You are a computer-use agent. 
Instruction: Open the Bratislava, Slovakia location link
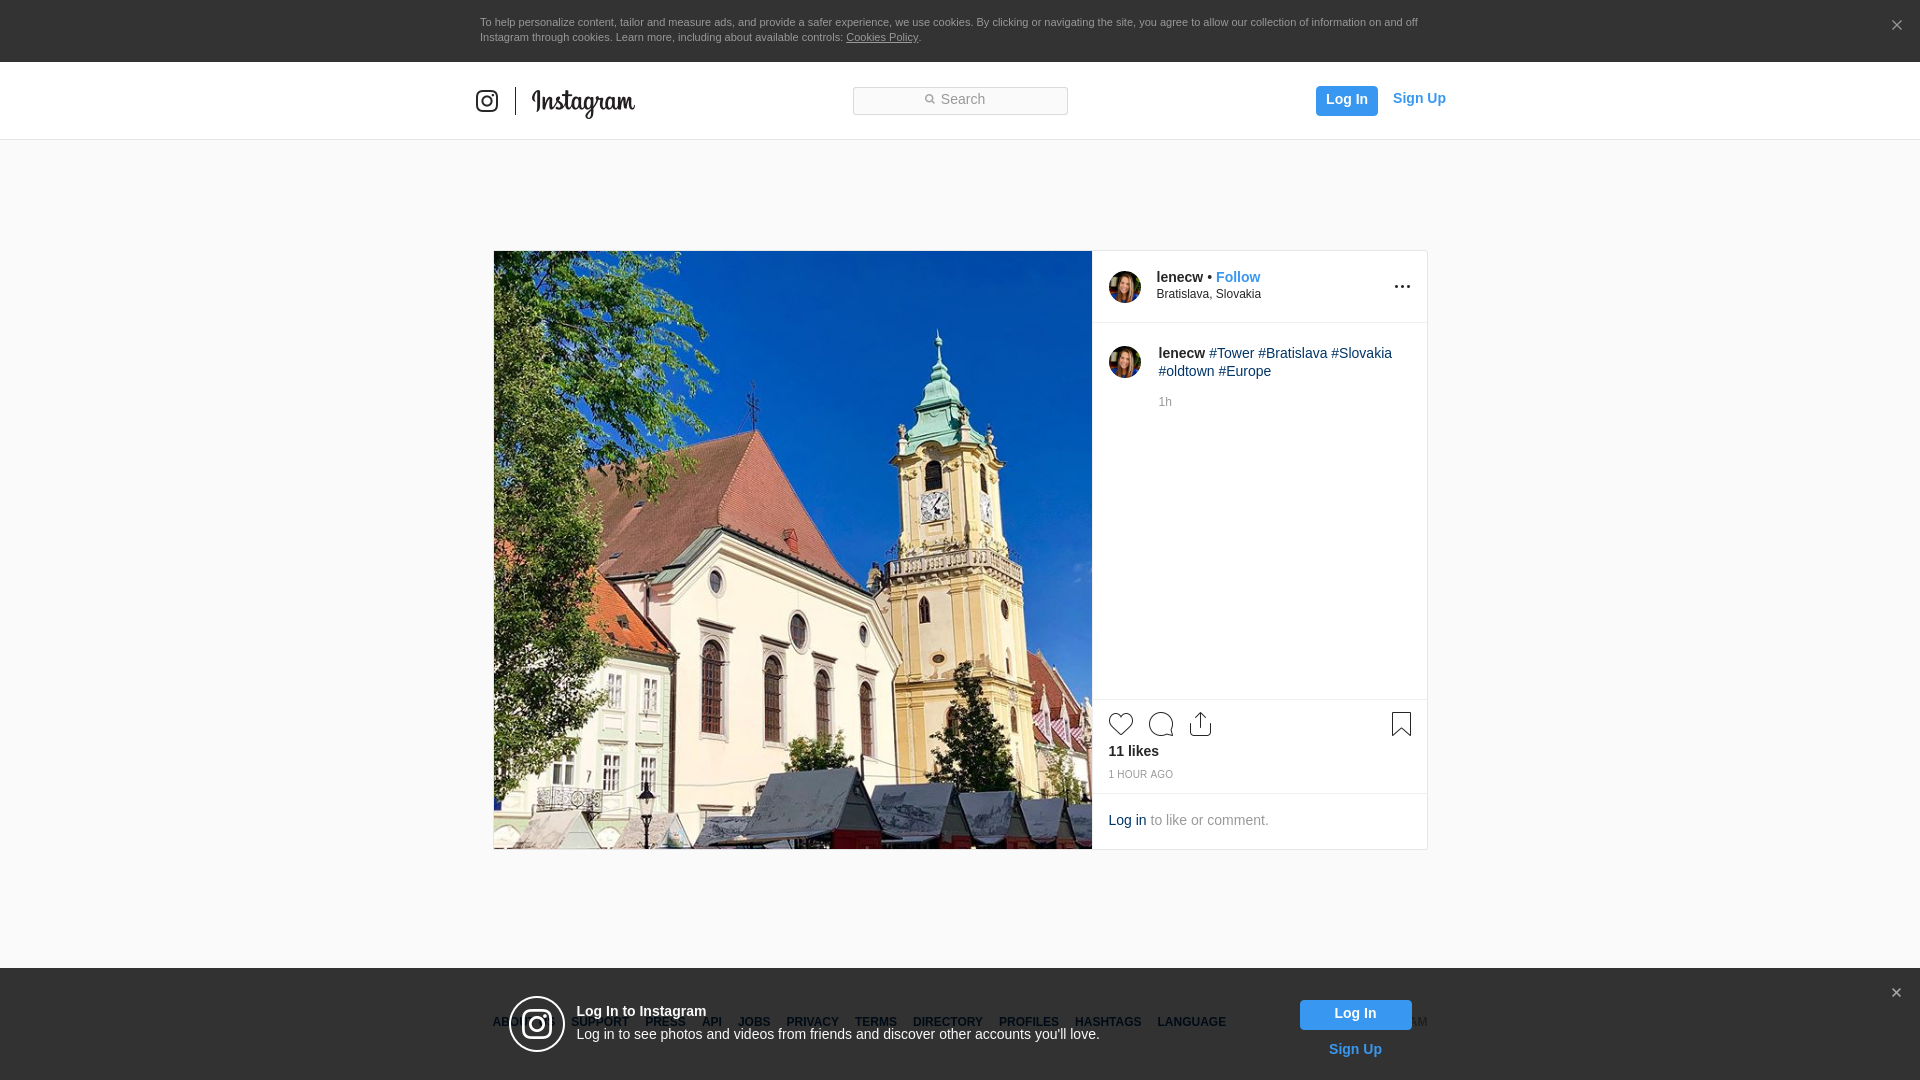coord(1208,294)
